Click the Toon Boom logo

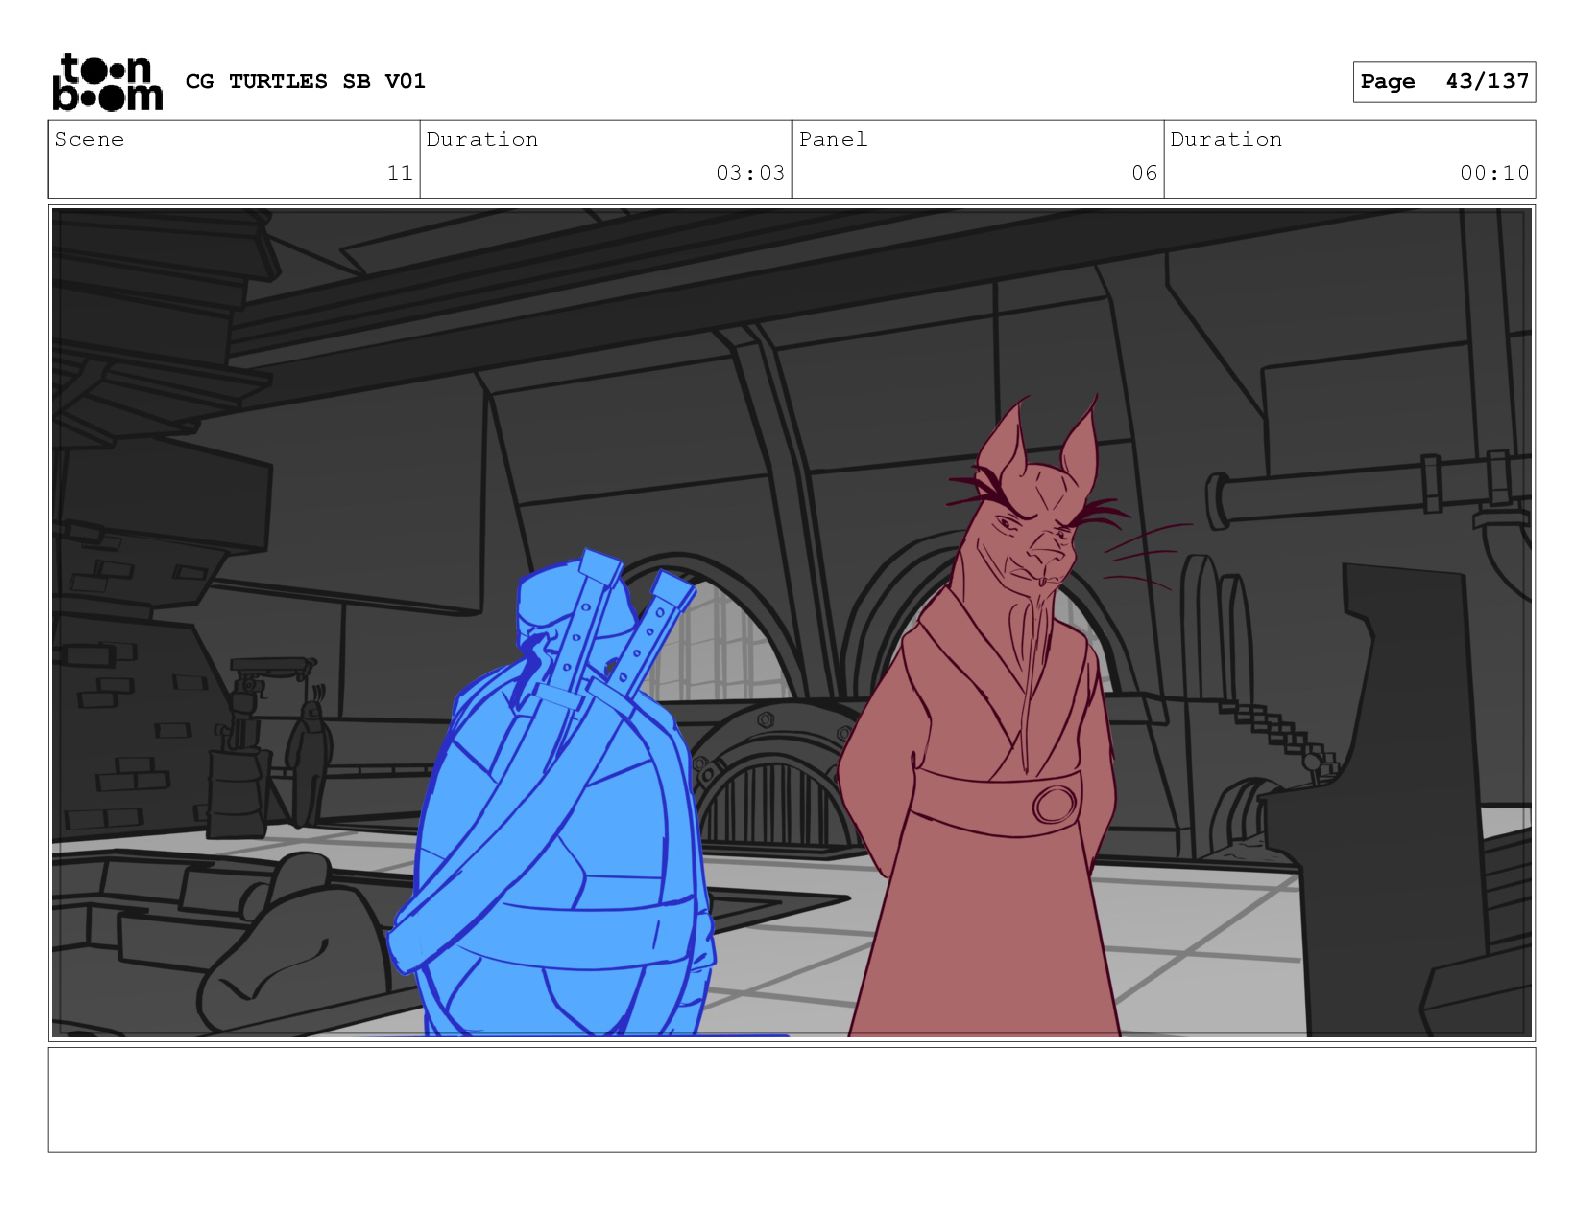pos(107,82)
